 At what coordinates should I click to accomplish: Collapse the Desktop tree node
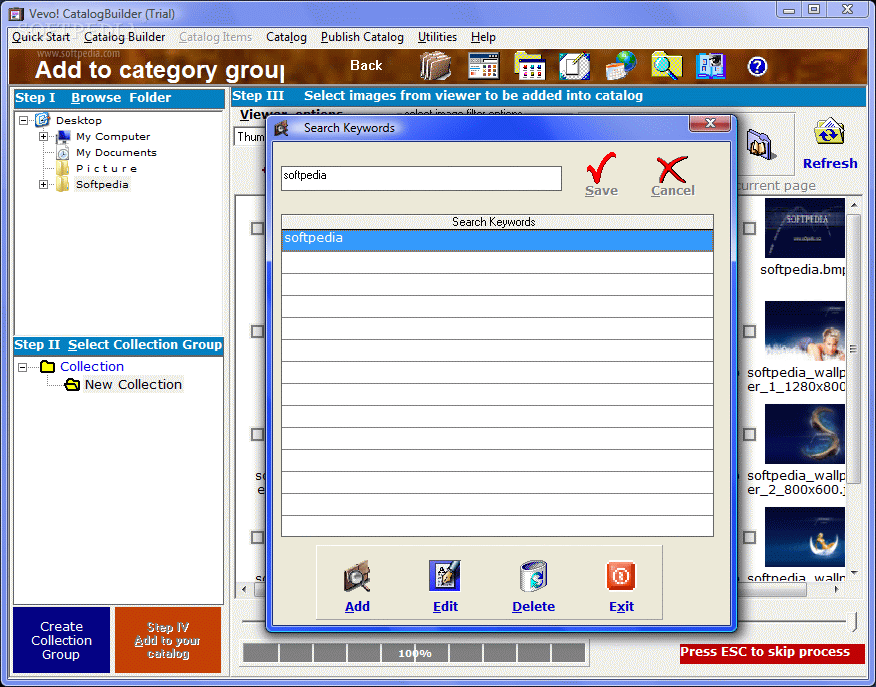click(23, 120)
